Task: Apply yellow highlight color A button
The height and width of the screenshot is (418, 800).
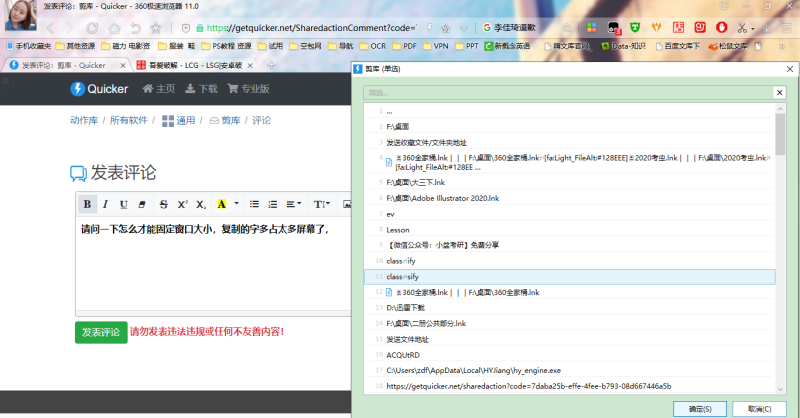Action: [x=221, y=204]
